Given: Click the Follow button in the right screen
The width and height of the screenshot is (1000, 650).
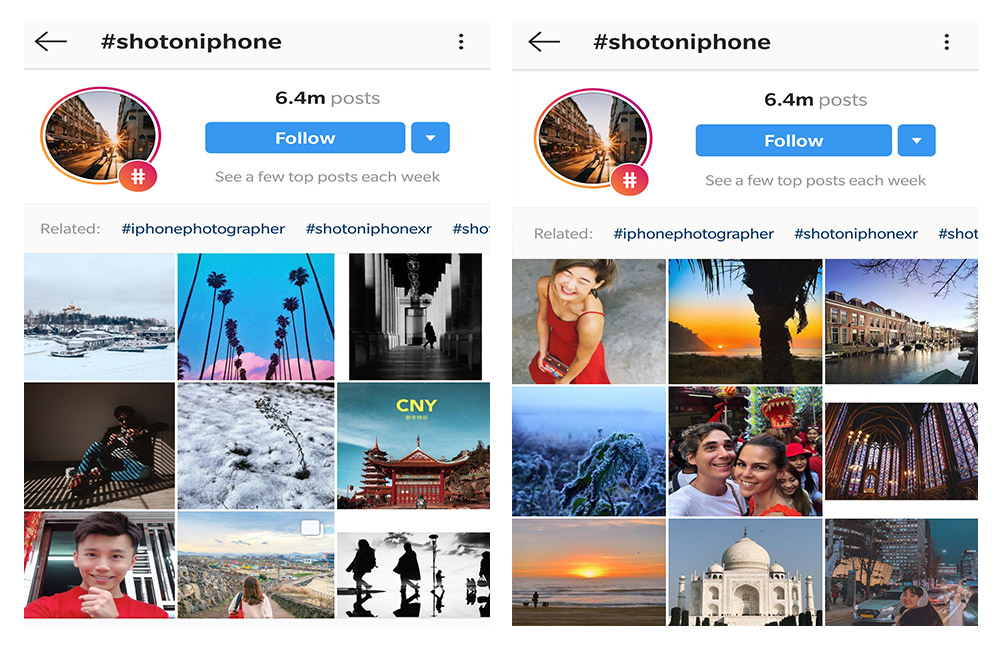Looking at the screenshot, I should pyautogui.click(x=793, y=140).
